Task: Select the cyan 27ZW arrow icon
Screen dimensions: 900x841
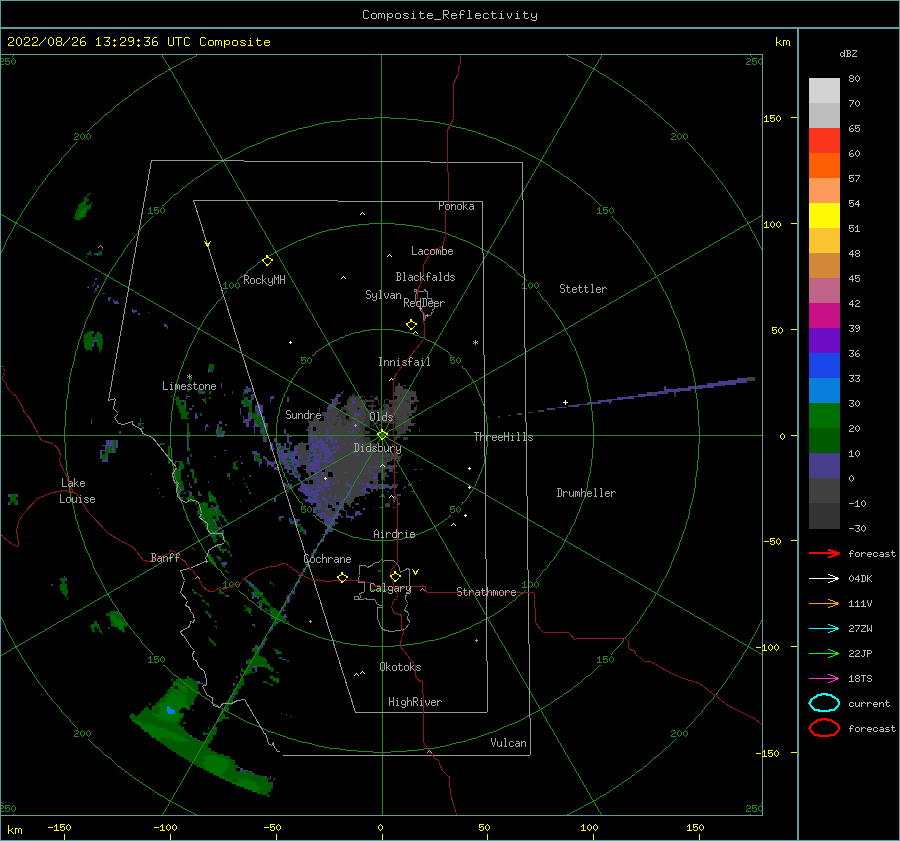Action: 824,628
